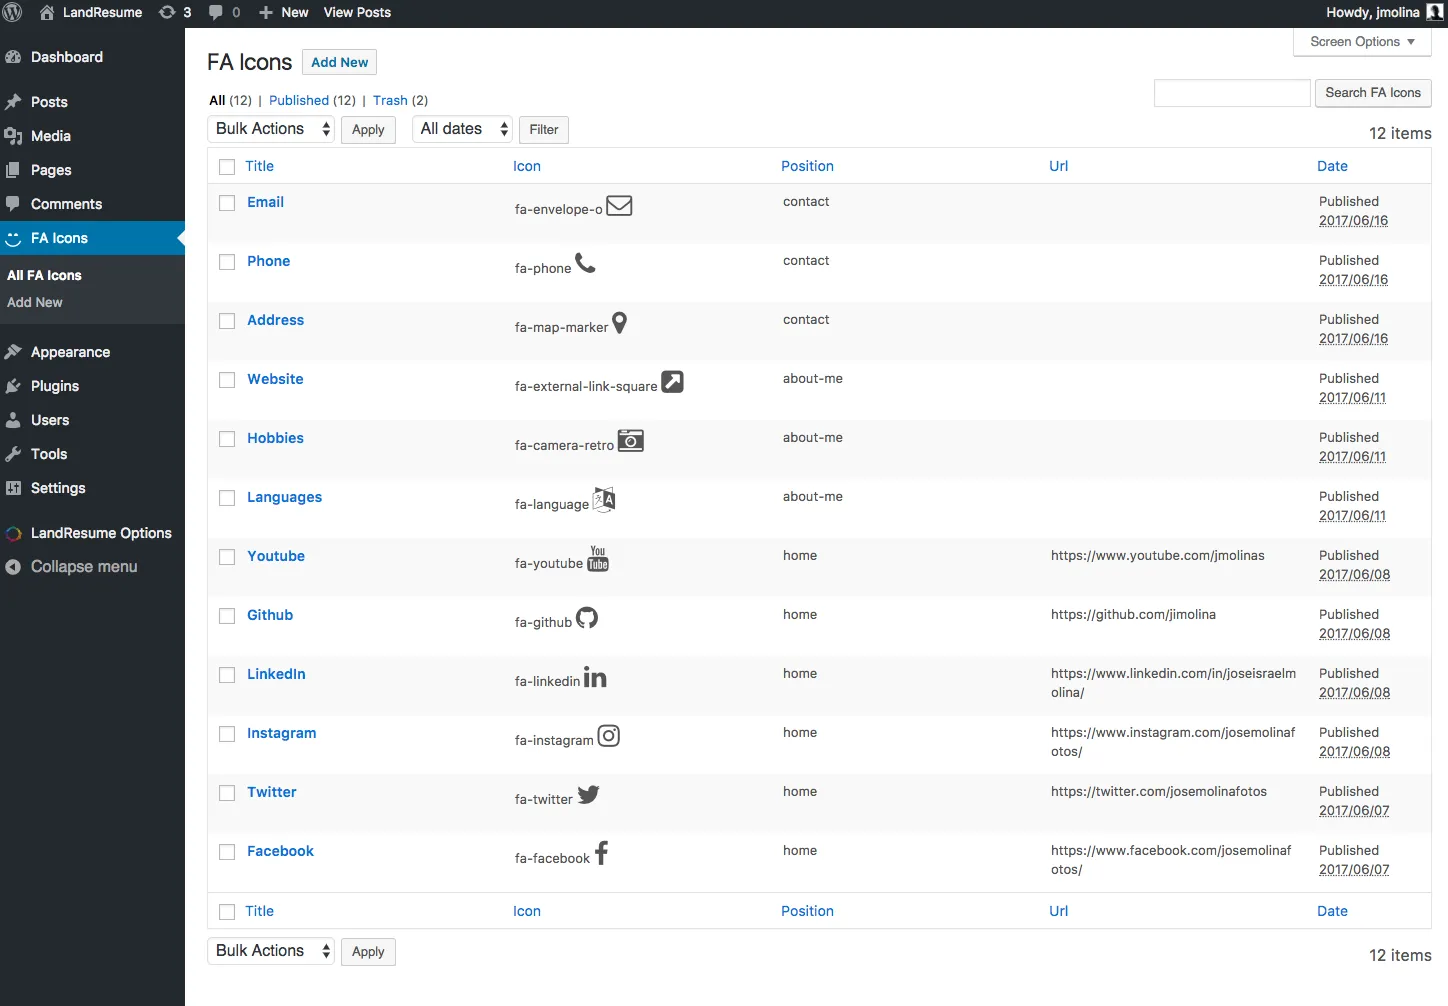Go to Add New submenu under FA Icons
The width and height of the screenshot is (1448, 1006).
tap(35, 302)
